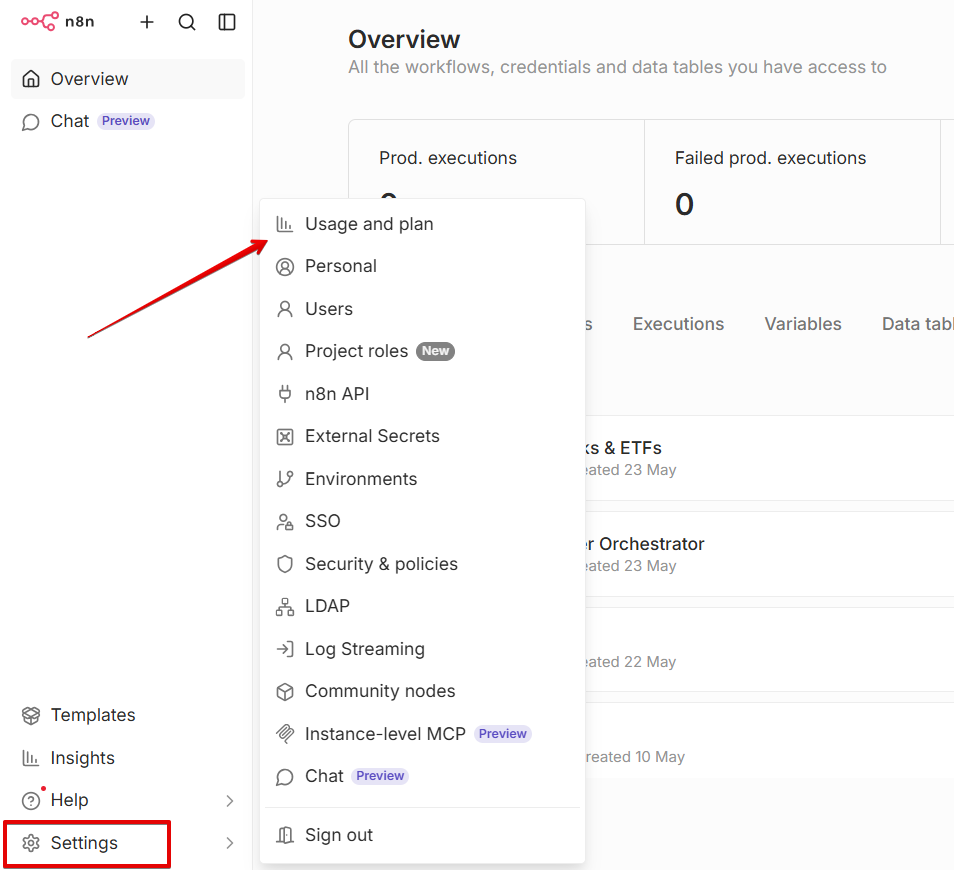Select n8n API menu entry
954x872 pixels.
click(x=422, y=394)
